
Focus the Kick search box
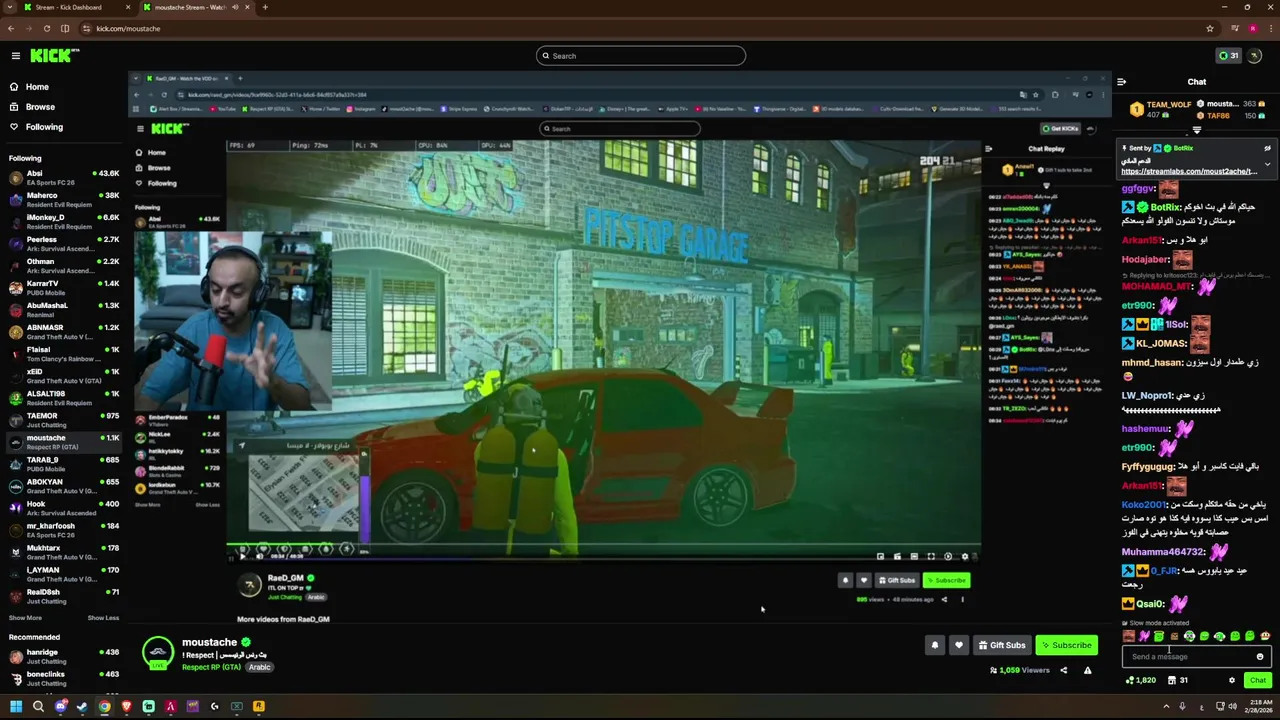(x=641, y=56)
